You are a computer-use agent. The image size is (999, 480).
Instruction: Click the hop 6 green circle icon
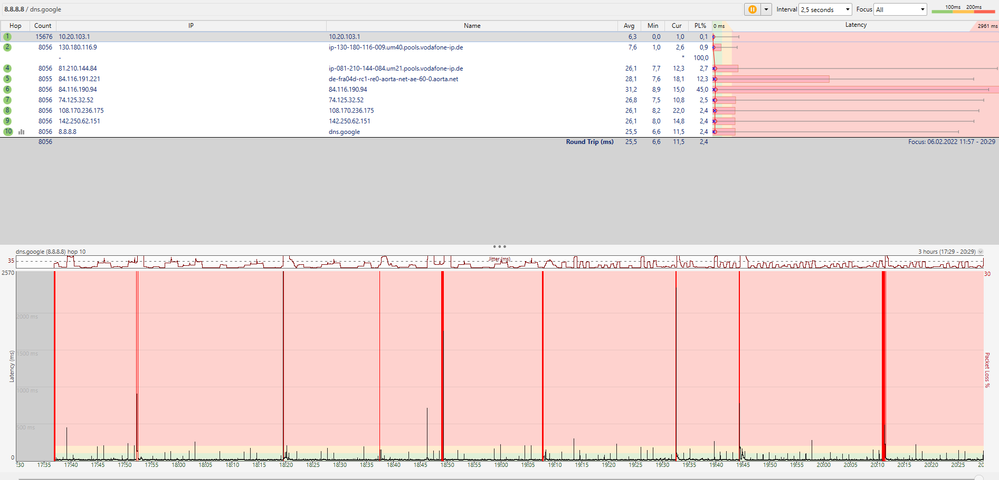pyautogui.click(x=8, y=89)
